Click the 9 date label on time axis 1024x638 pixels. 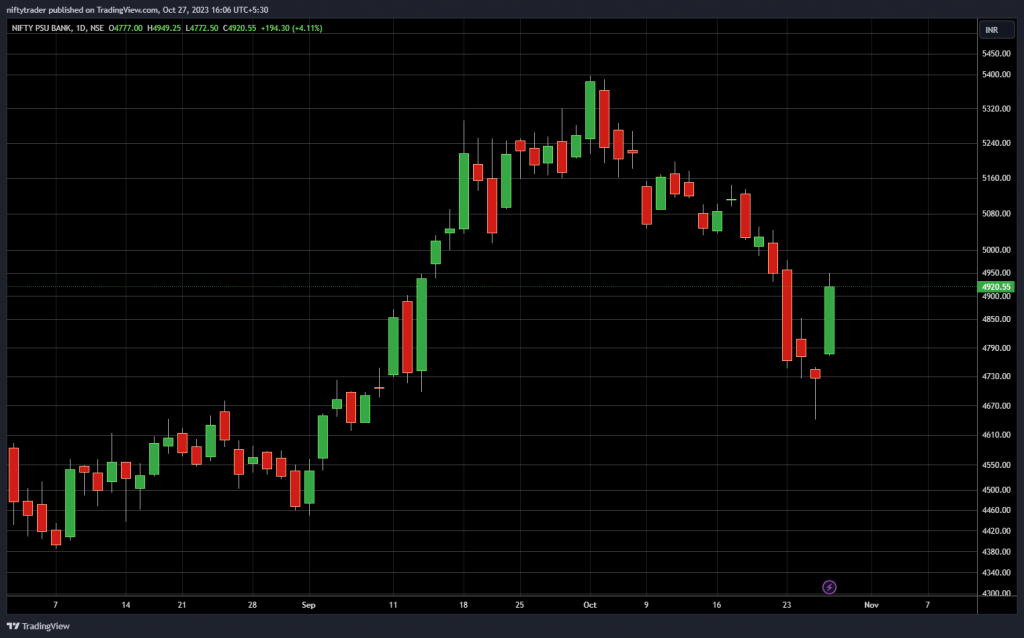(647, 605)
